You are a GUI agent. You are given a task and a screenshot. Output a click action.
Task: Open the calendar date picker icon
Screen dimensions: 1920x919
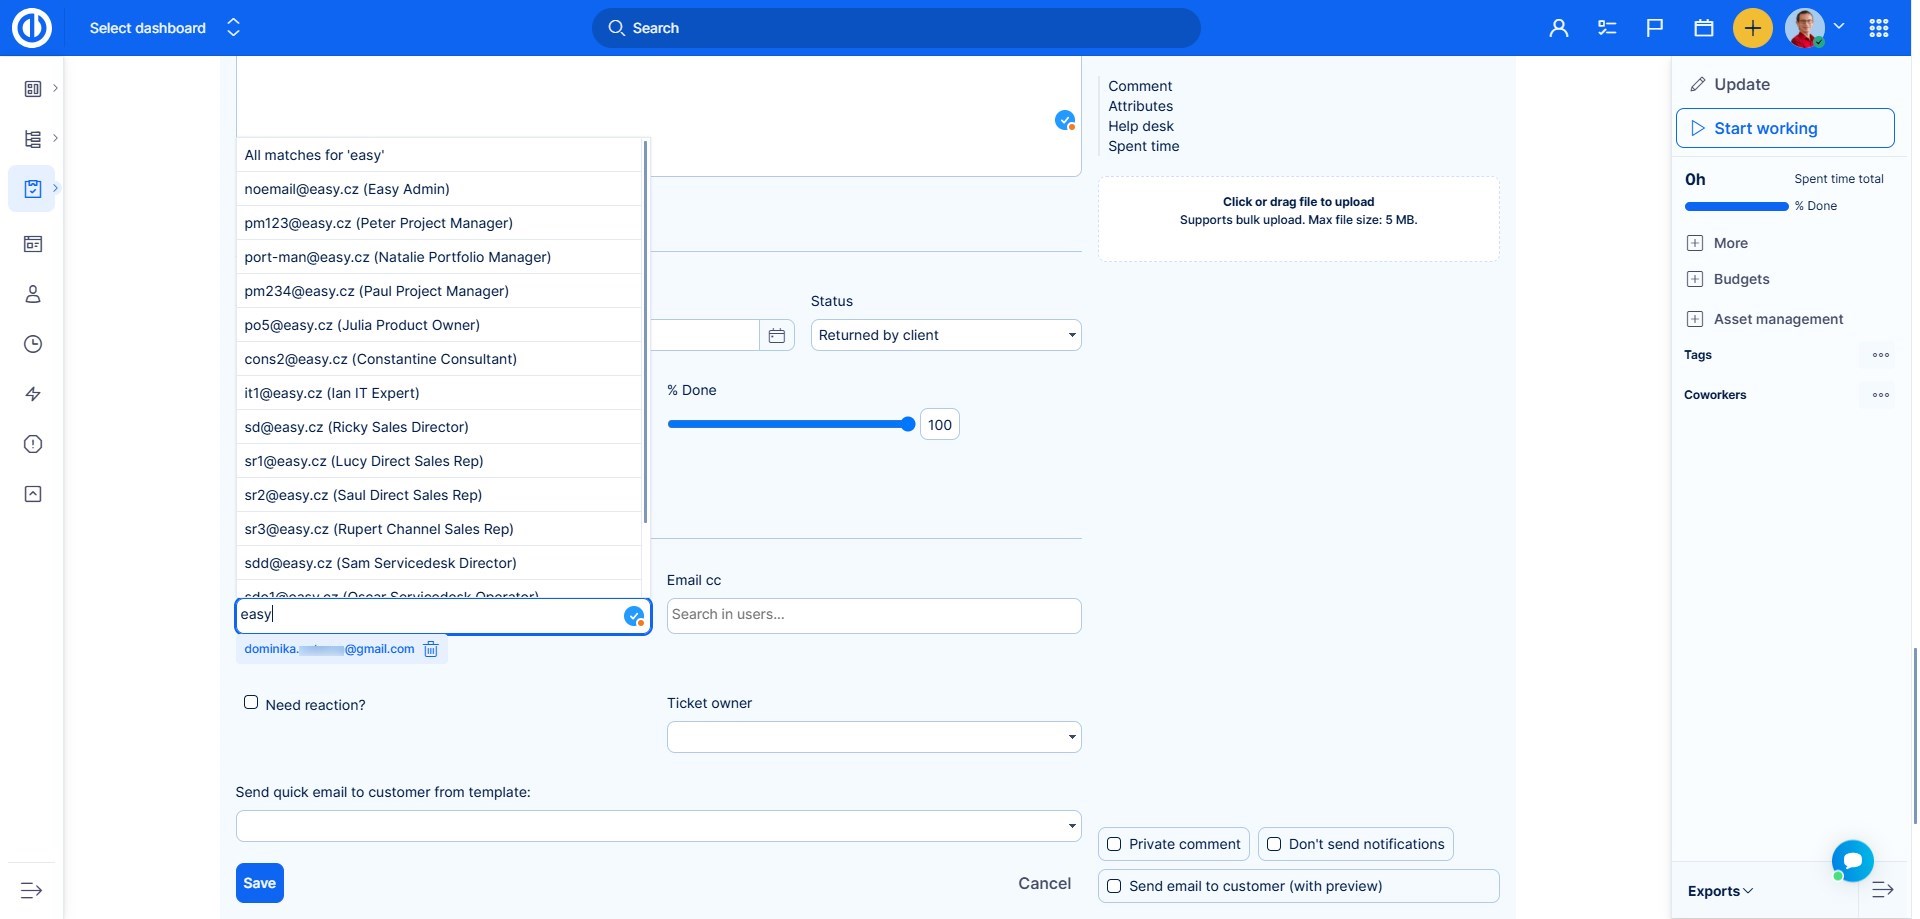[x=776, y=336]
